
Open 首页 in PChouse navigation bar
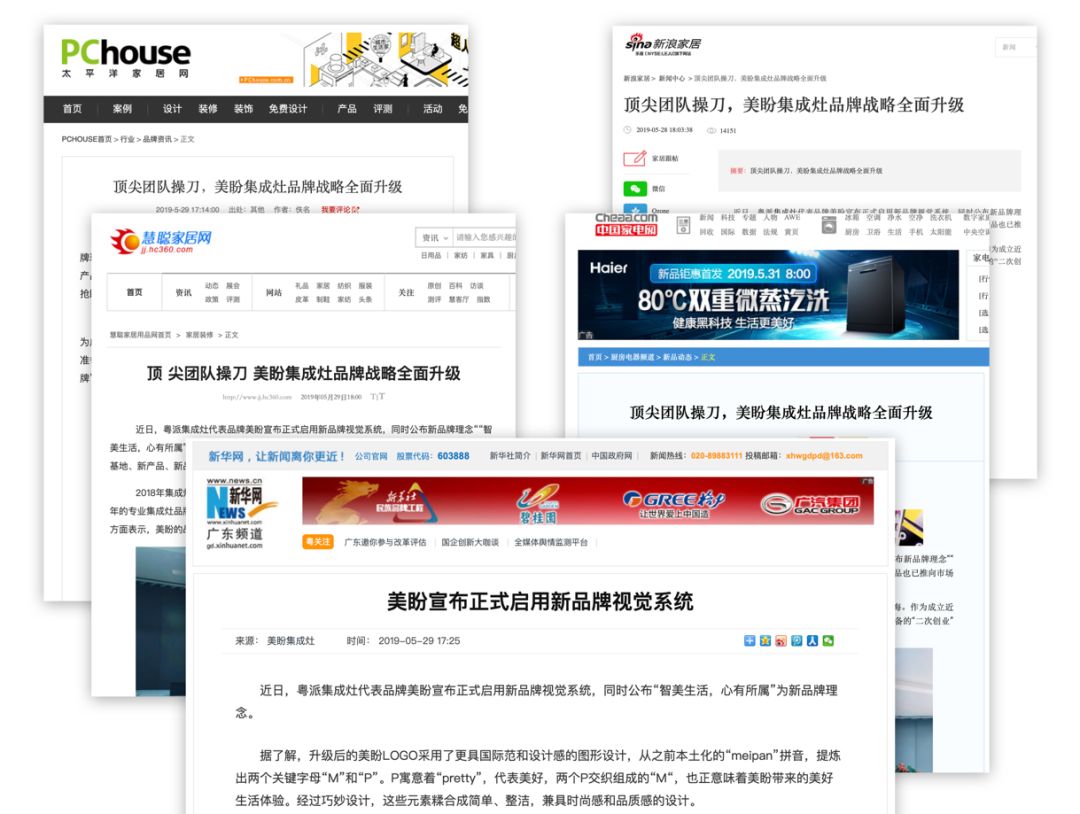coord(72,109)
